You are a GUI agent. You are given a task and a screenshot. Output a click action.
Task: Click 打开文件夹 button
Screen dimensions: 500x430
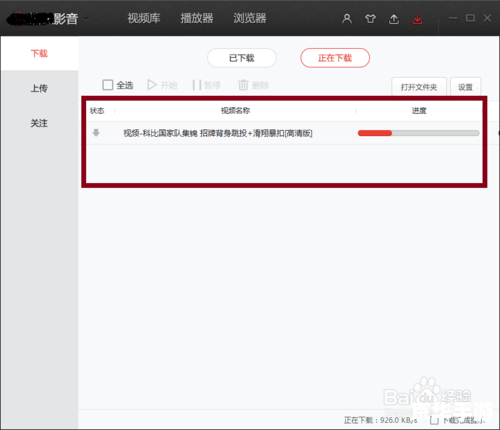(419, 87)
